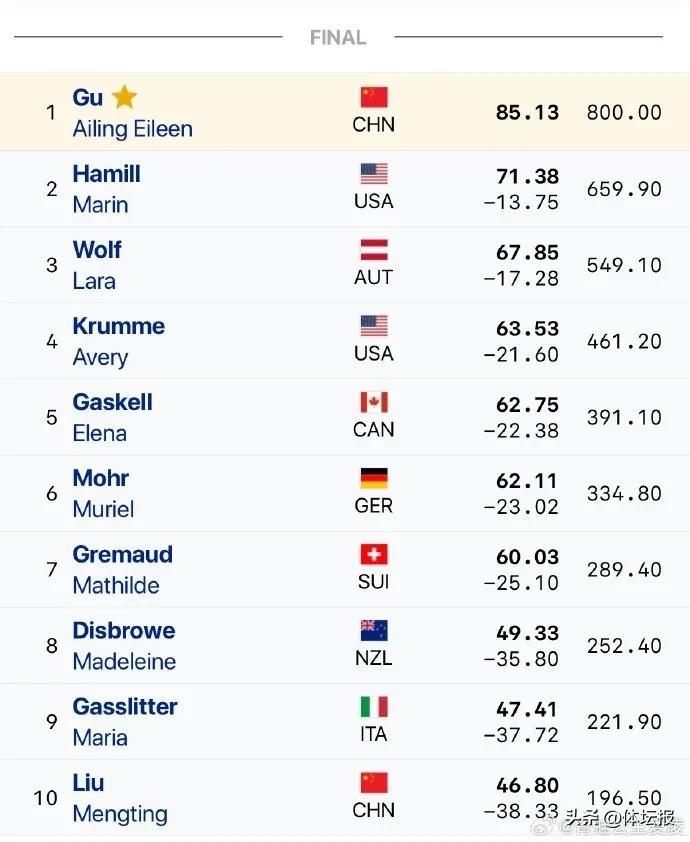Screen dimensions: 690x842
Task: Select rank 6 Mohr Muriel row
Action: coord(345,493)
